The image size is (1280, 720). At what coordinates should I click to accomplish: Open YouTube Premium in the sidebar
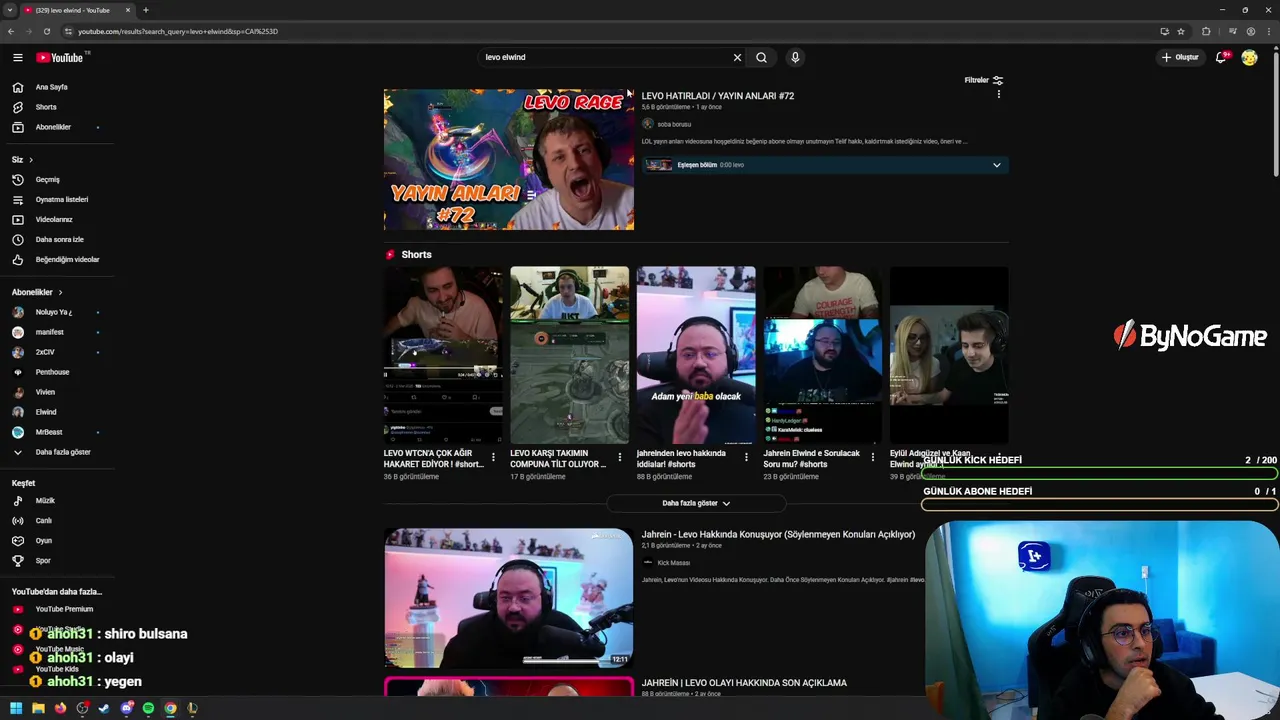[x=64, y=609]
